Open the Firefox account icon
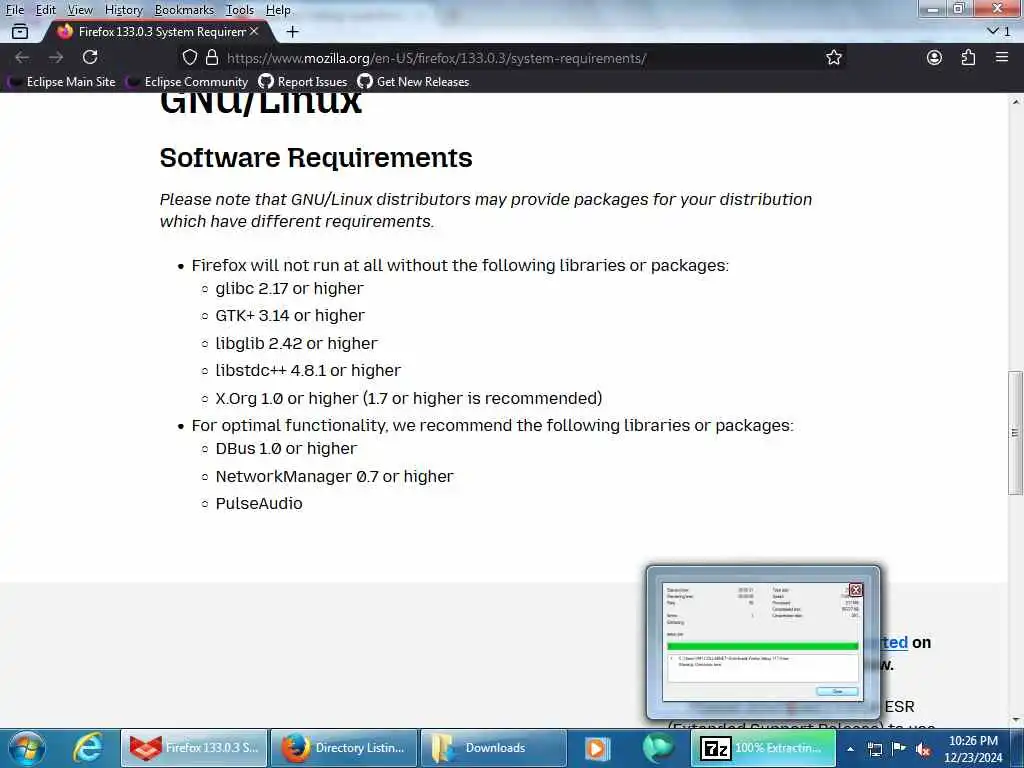 (x=935, y=57)
